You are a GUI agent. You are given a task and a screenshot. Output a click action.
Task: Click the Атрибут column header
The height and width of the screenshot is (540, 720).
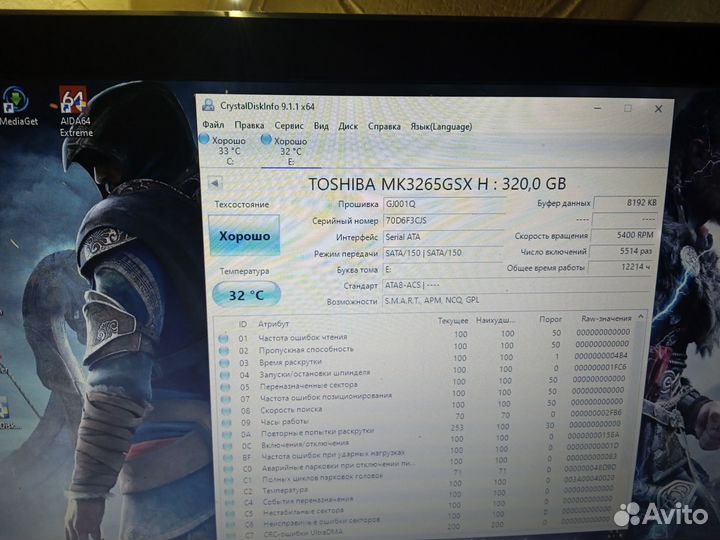click(x=274, y=324)
